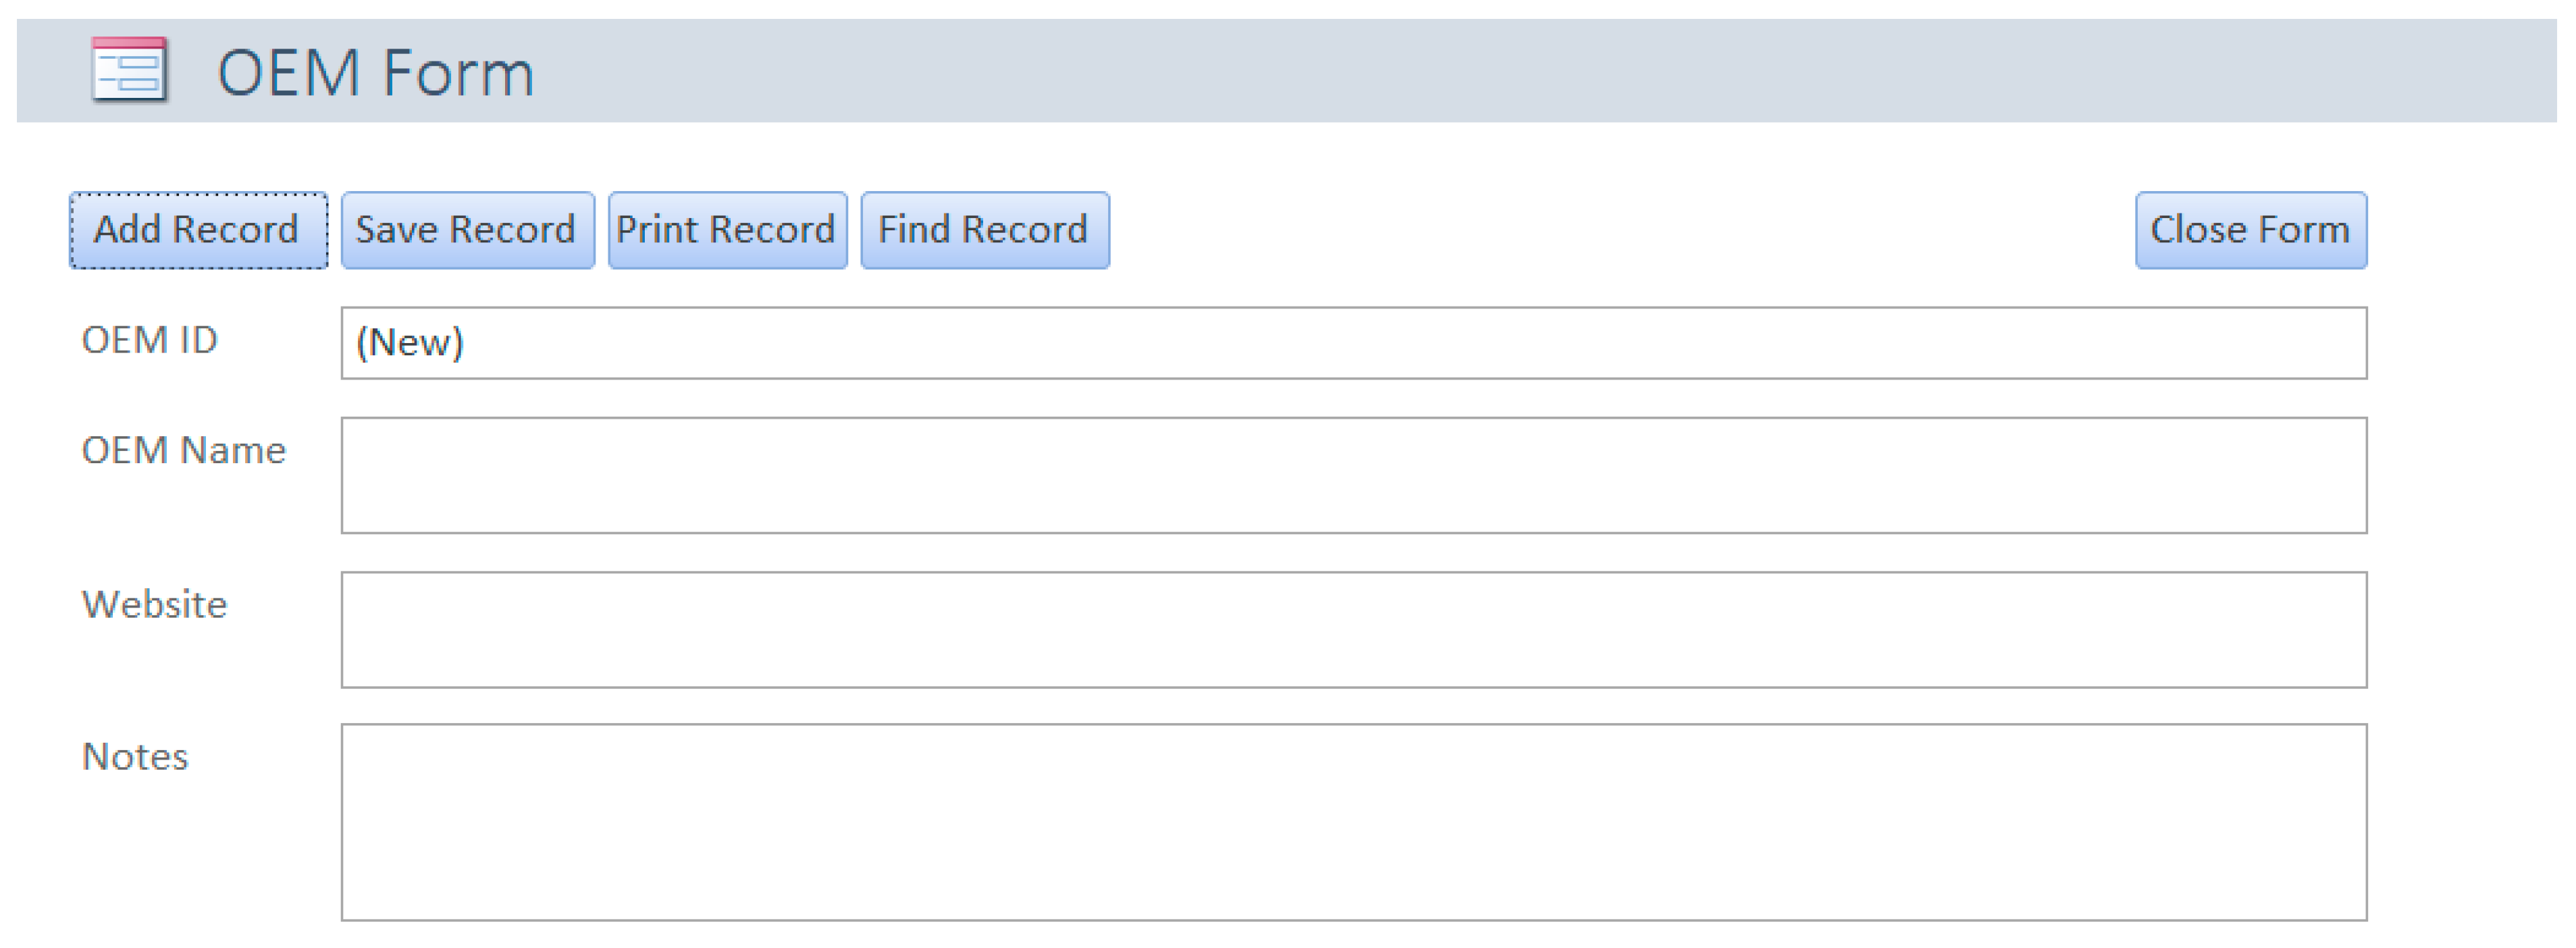Click the OEM Name label
This screenshot has height=948, width=2576.
click(184, 451)
